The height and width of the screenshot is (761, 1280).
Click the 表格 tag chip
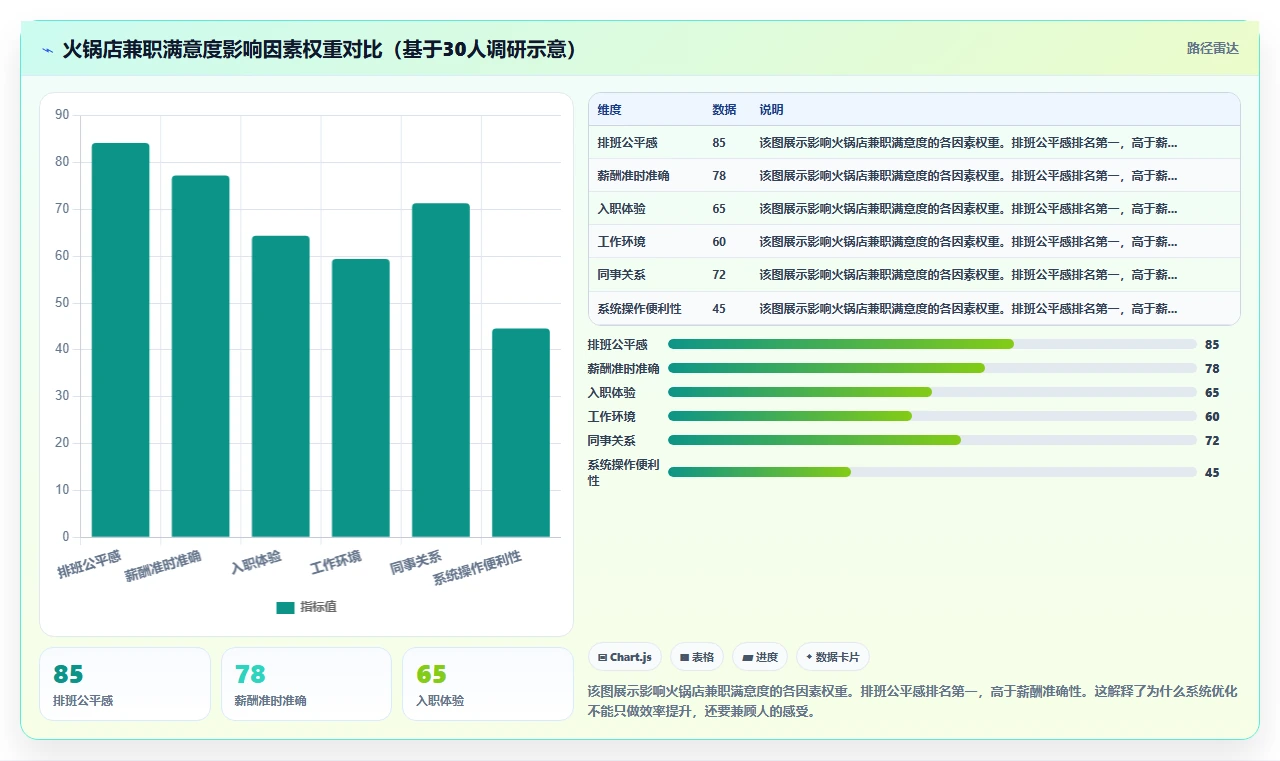(696, 657)
